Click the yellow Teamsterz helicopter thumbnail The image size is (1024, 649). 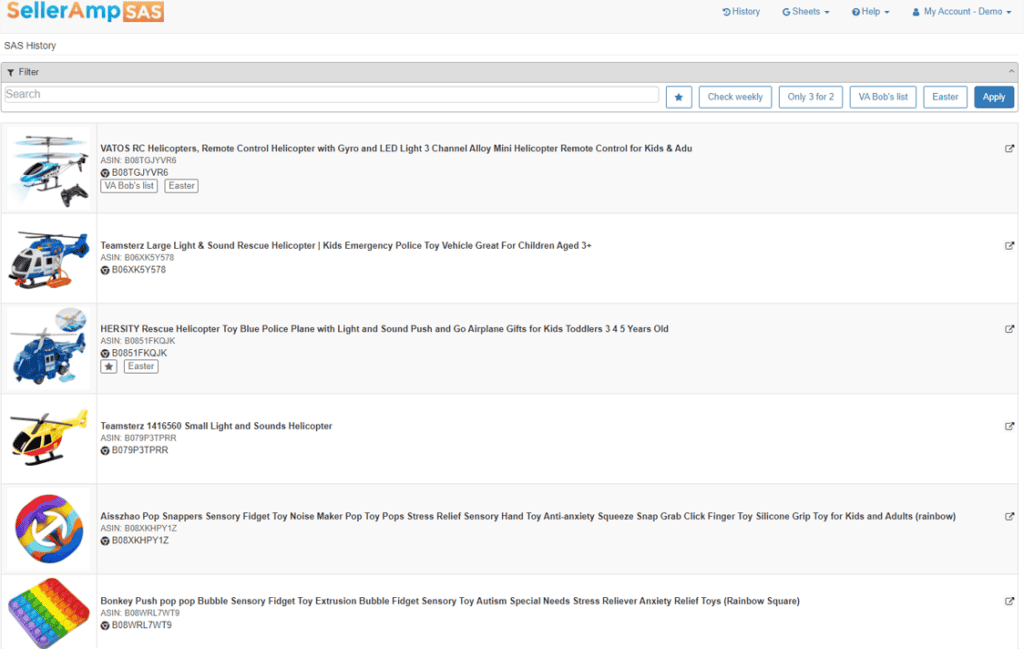(49, 438)
